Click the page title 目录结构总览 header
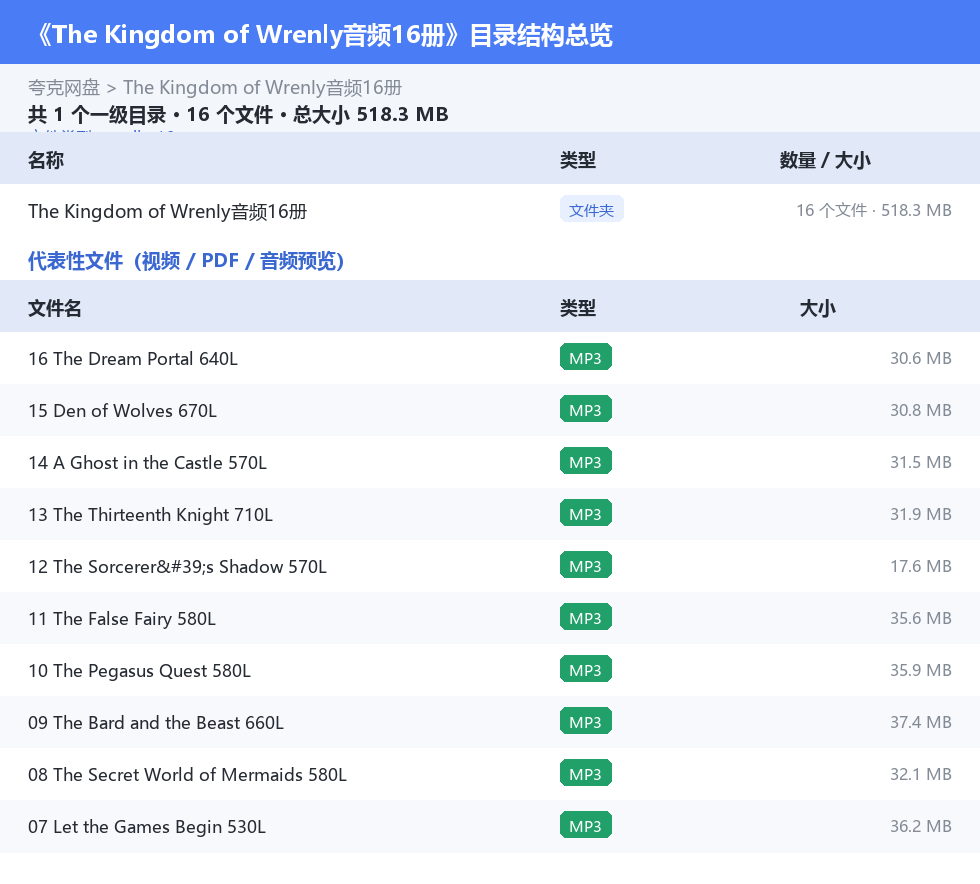The image size is (980, 884). [x=324, y=34]
